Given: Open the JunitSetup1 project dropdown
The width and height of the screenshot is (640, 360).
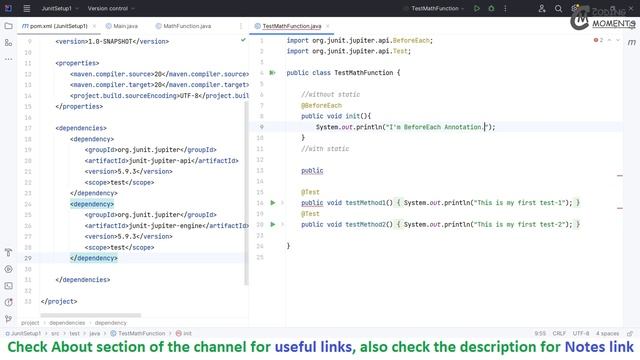Looking at the screenshot, I should (x=60, y=8).
